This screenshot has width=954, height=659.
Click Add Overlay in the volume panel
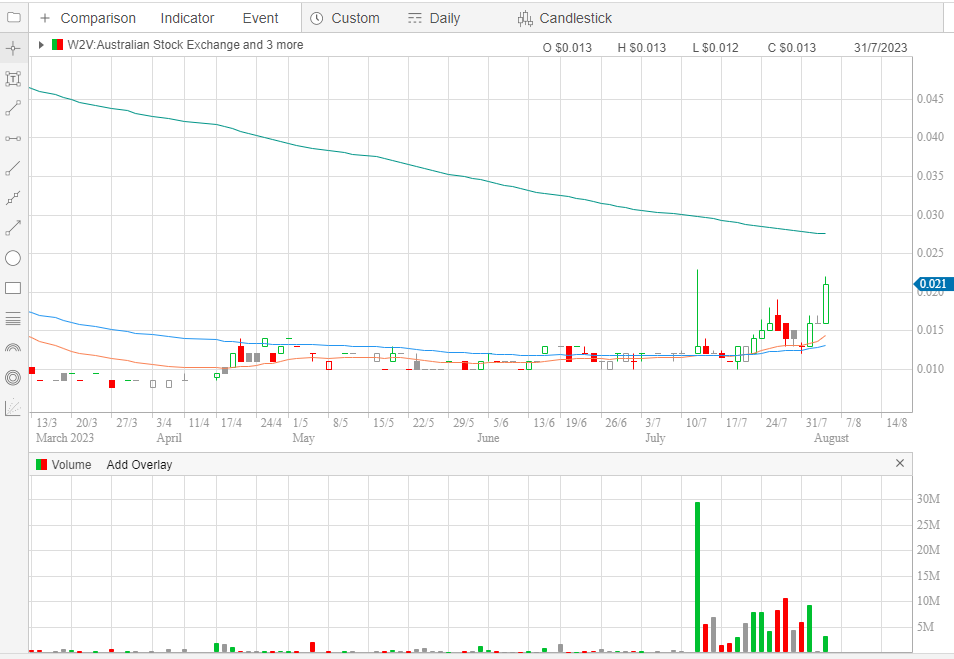tap(139, 465)
